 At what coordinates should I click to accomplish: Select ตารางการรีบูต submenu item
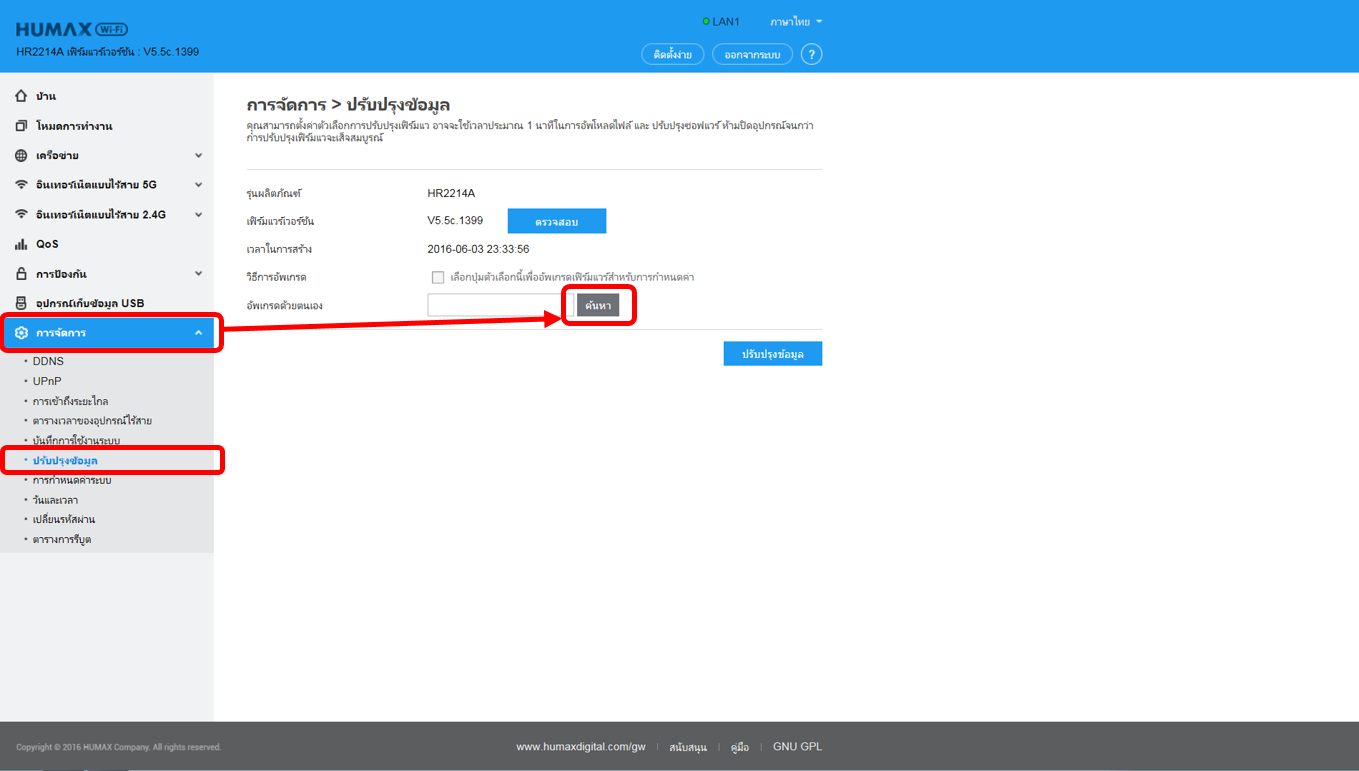click(x=62, y=540)
